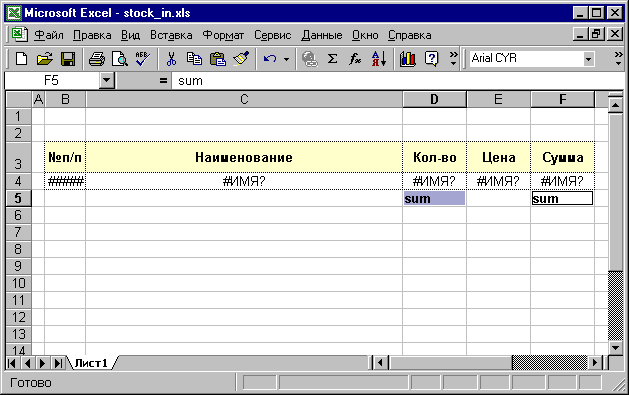Switch to the Лист1 sheet tab
The height and width of the screenshot is (395, 629).
pos(91,363)
